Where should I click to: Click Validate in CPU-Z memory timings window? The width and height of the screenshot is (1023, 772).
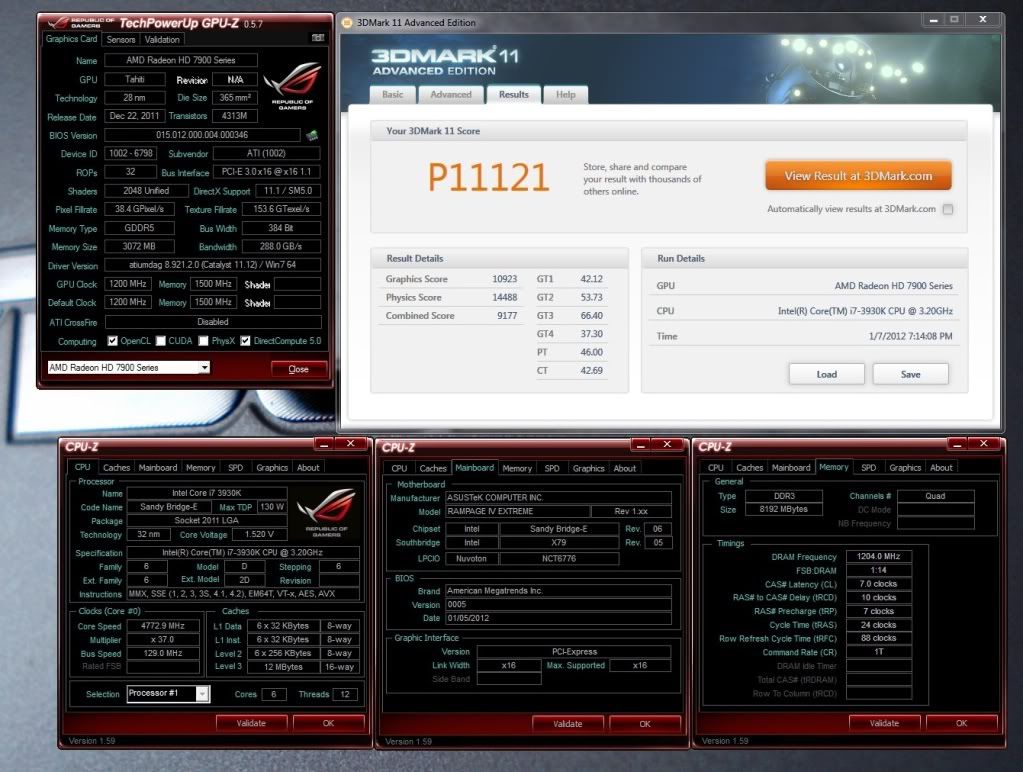coord(884,723)
